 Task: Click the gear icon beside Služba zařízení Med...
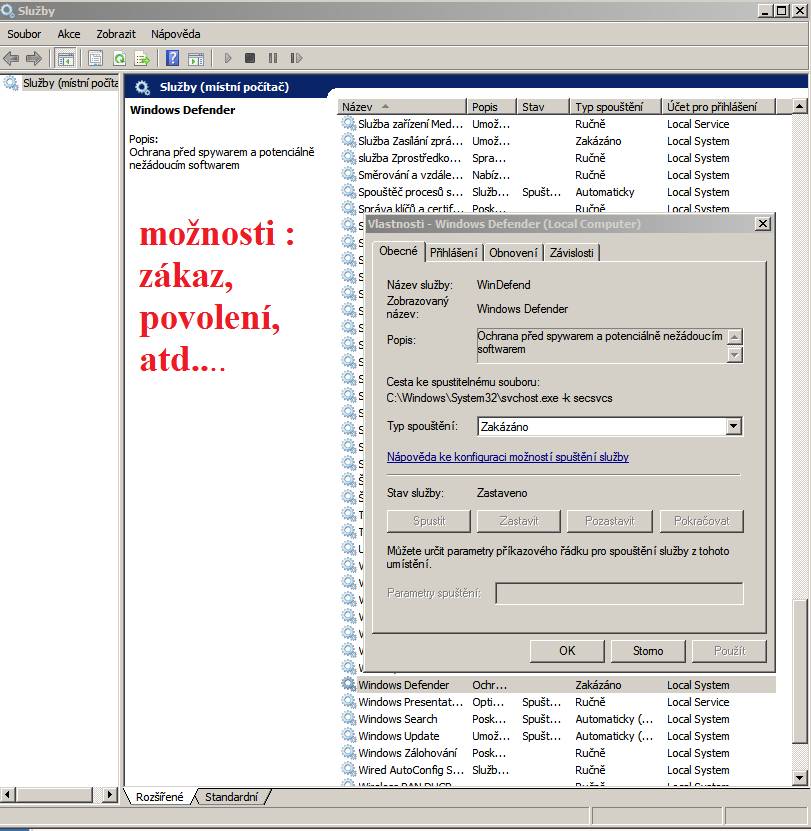pyautogui.click(x=348, y=124)
